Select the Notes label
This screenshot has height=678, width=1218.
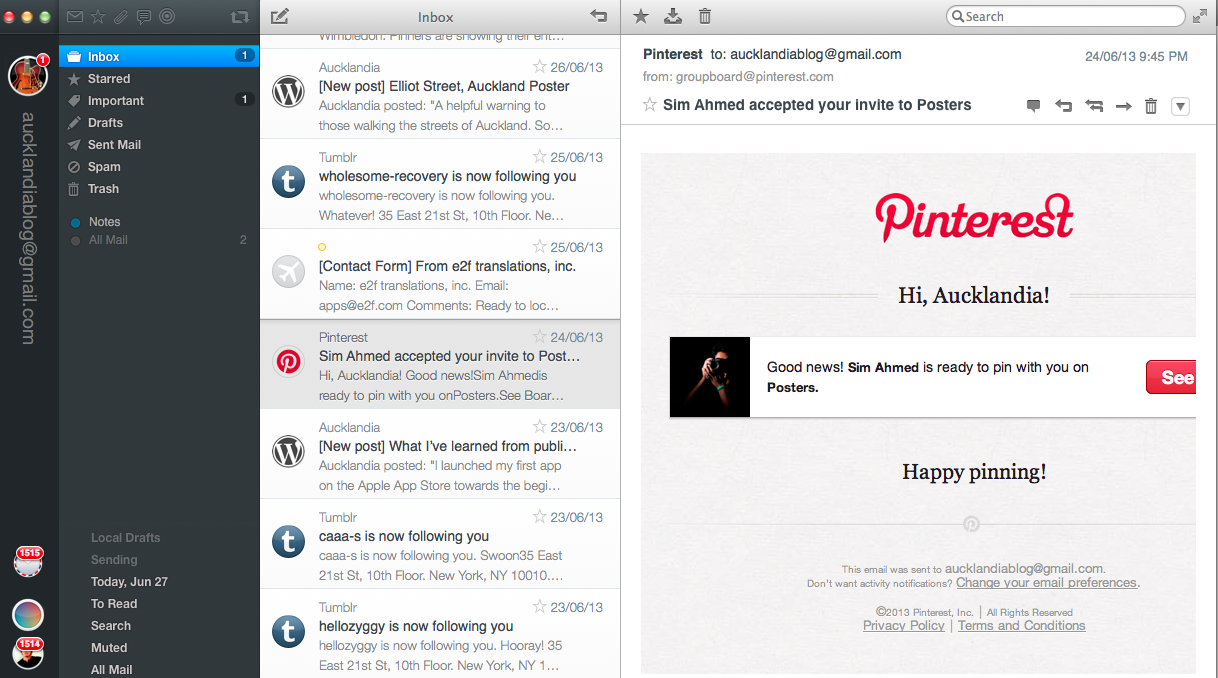(x=104, y=222)
